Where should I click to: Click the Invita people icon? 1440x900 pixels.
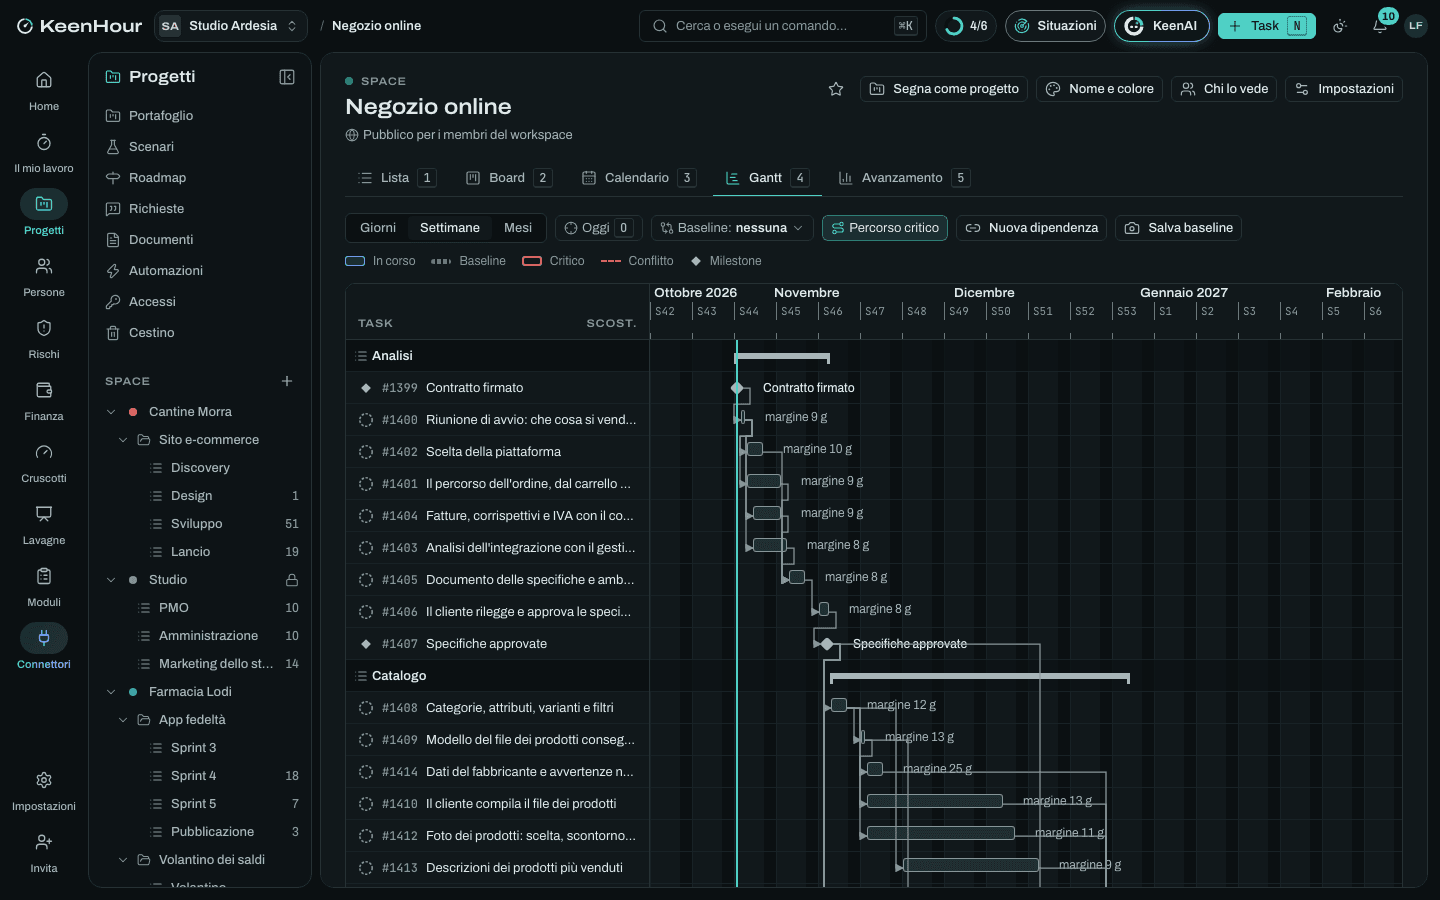[x=44, y=842]
